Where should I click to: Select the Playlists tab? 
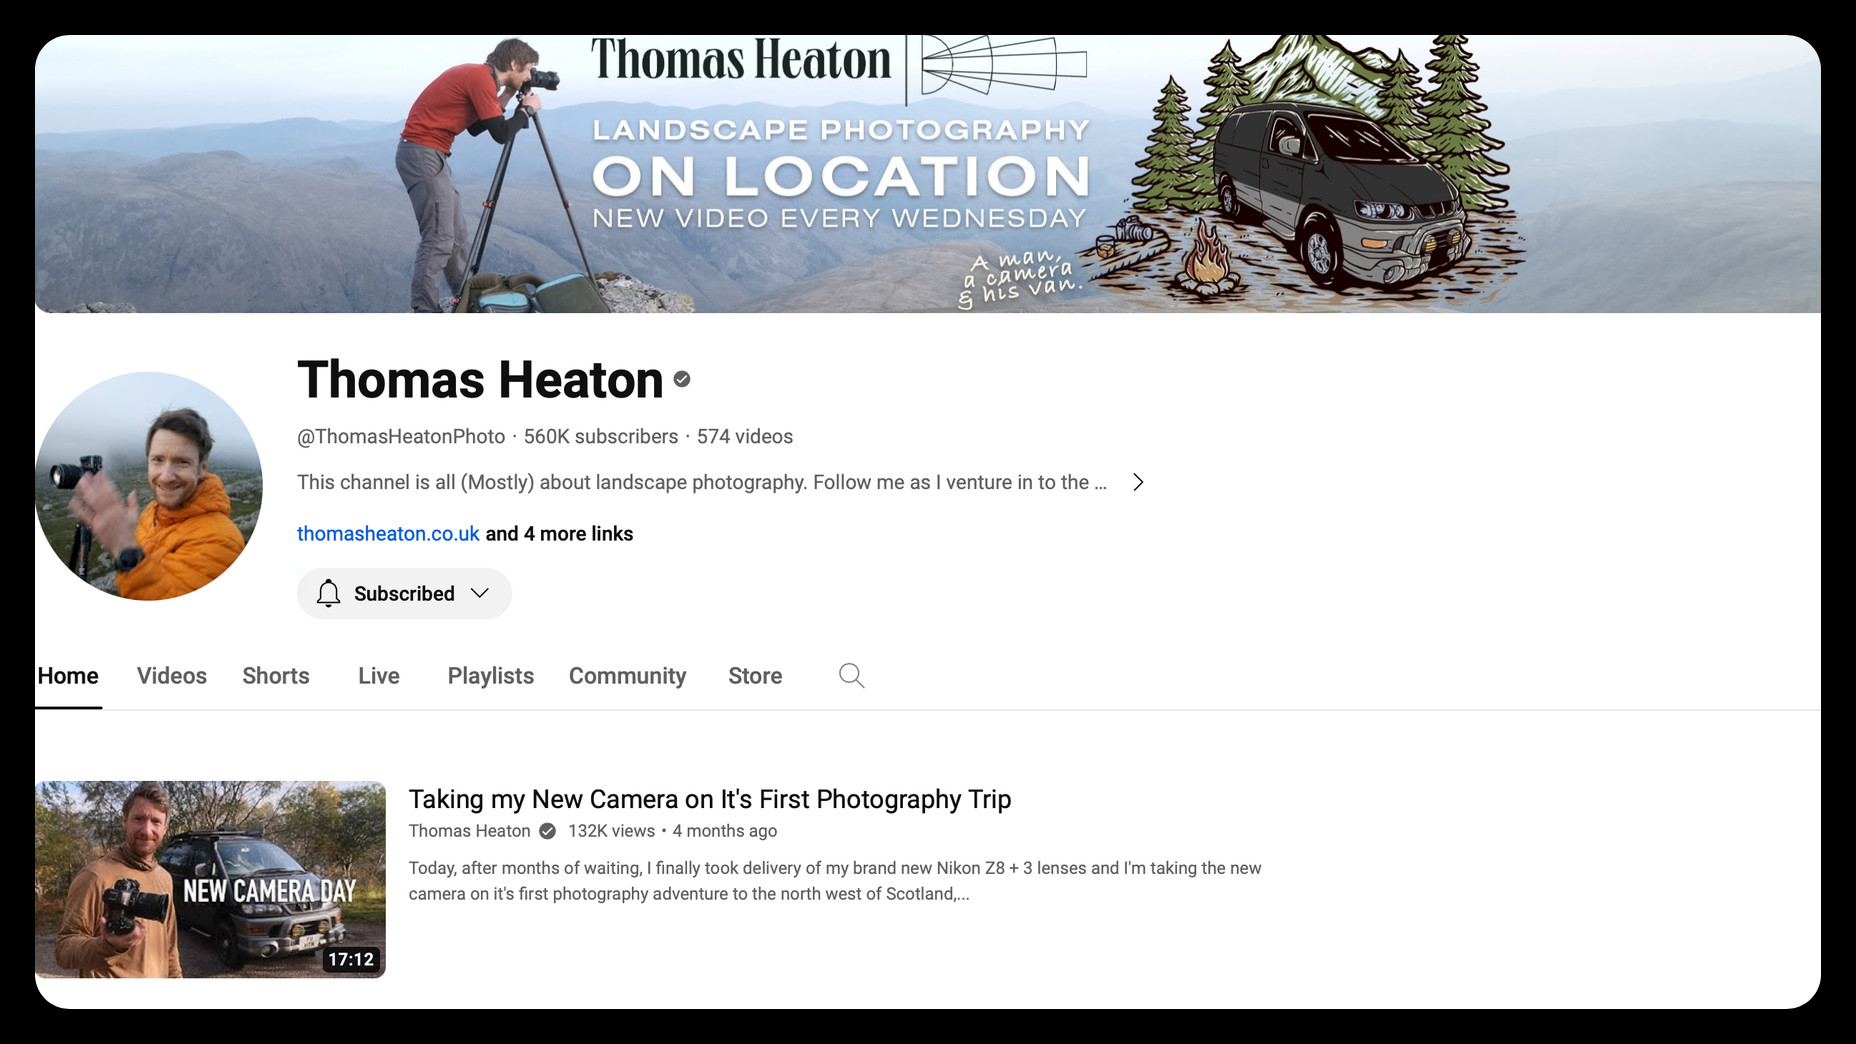(490, 676)
